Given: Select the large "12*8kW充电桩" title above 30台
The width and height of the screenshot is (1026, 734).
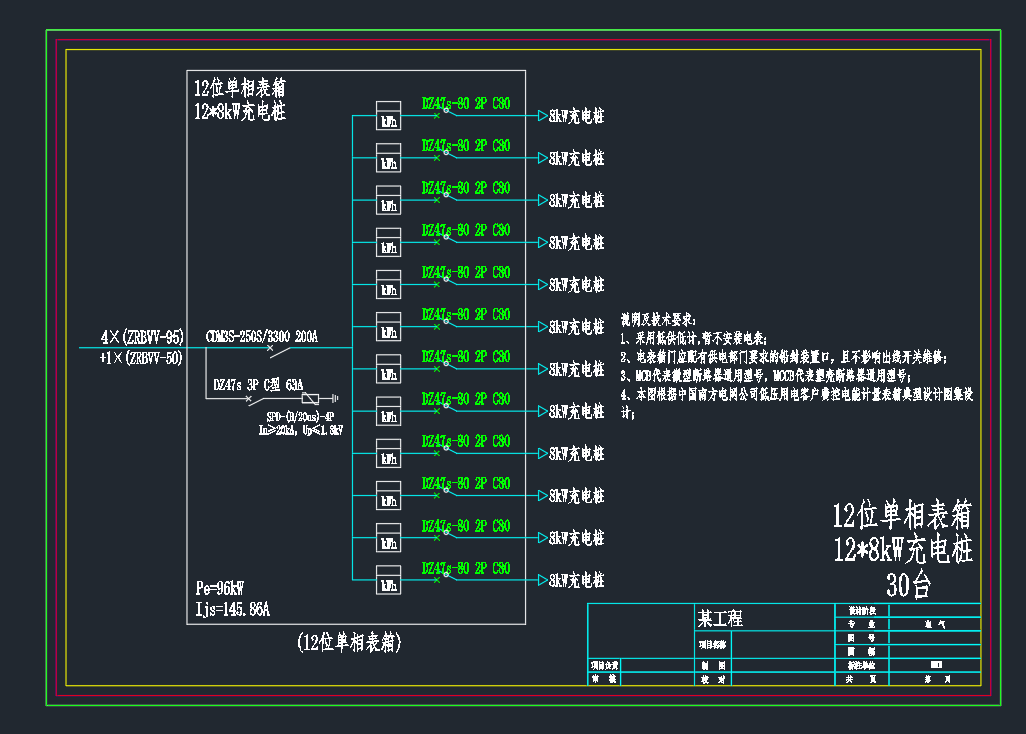Looking at the screenshot, I should pyautogui.click(x=903, y=550).
